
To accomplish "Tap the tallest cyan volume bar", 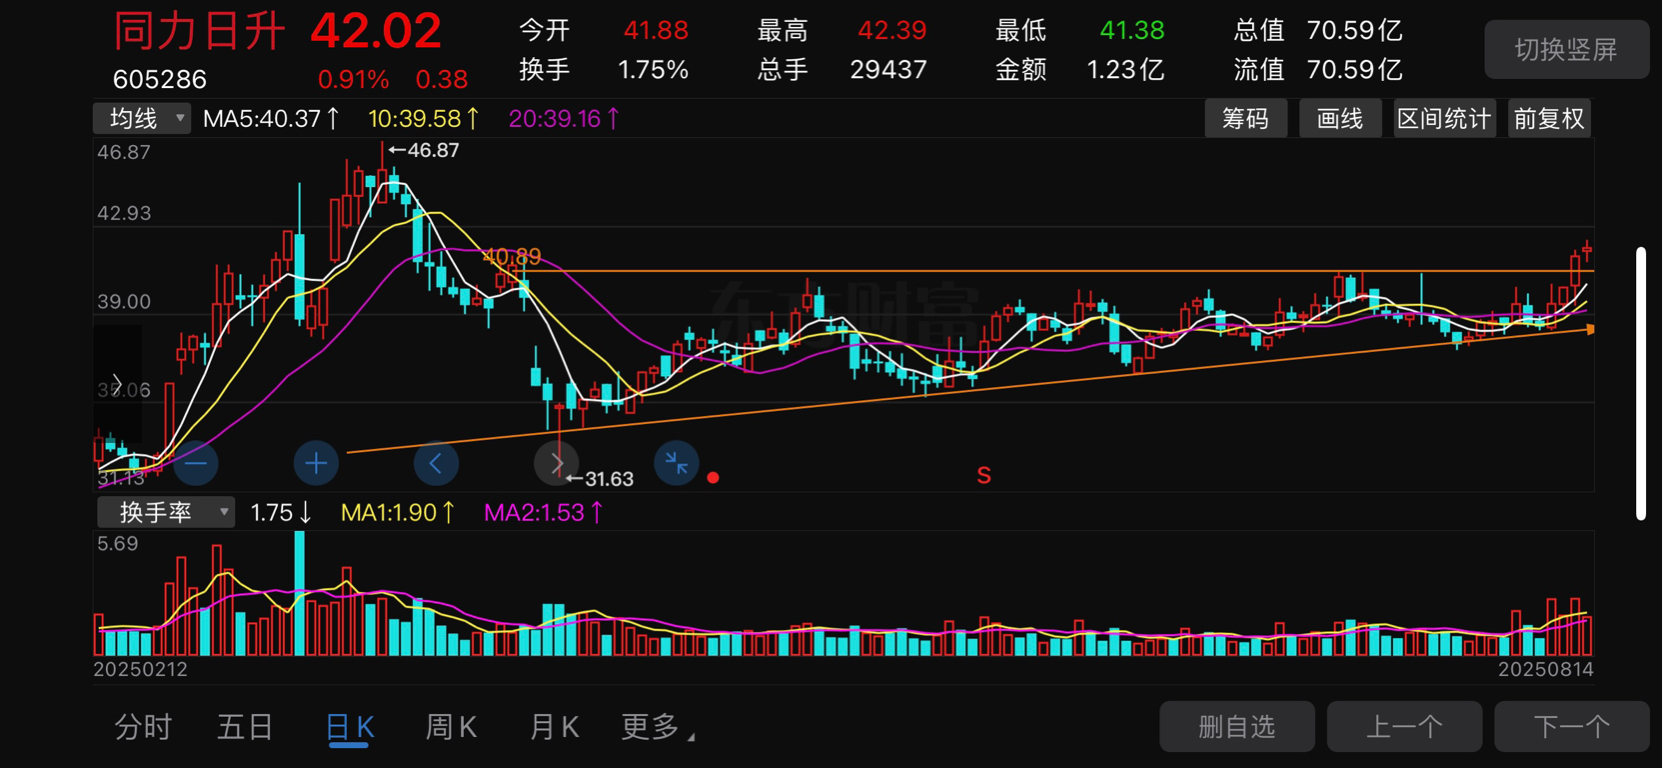I will (x=300, y=593).
